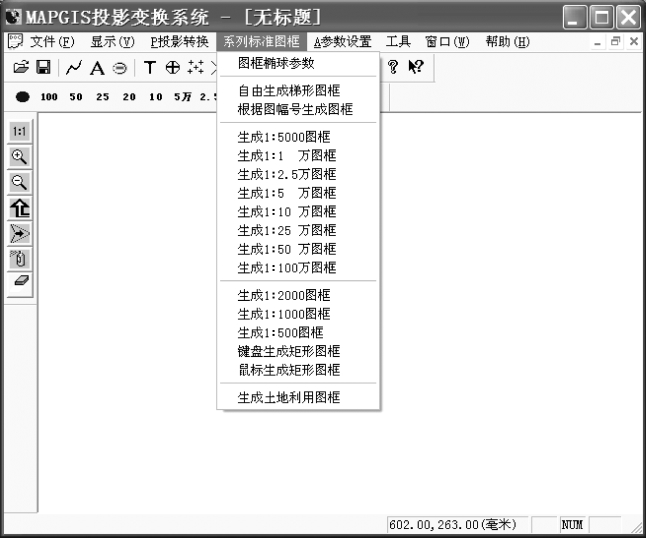The image size is (646, 538).
Task: Click the coordinate readout 602.00,263.00(毫米)
Action: coord(457,524)
